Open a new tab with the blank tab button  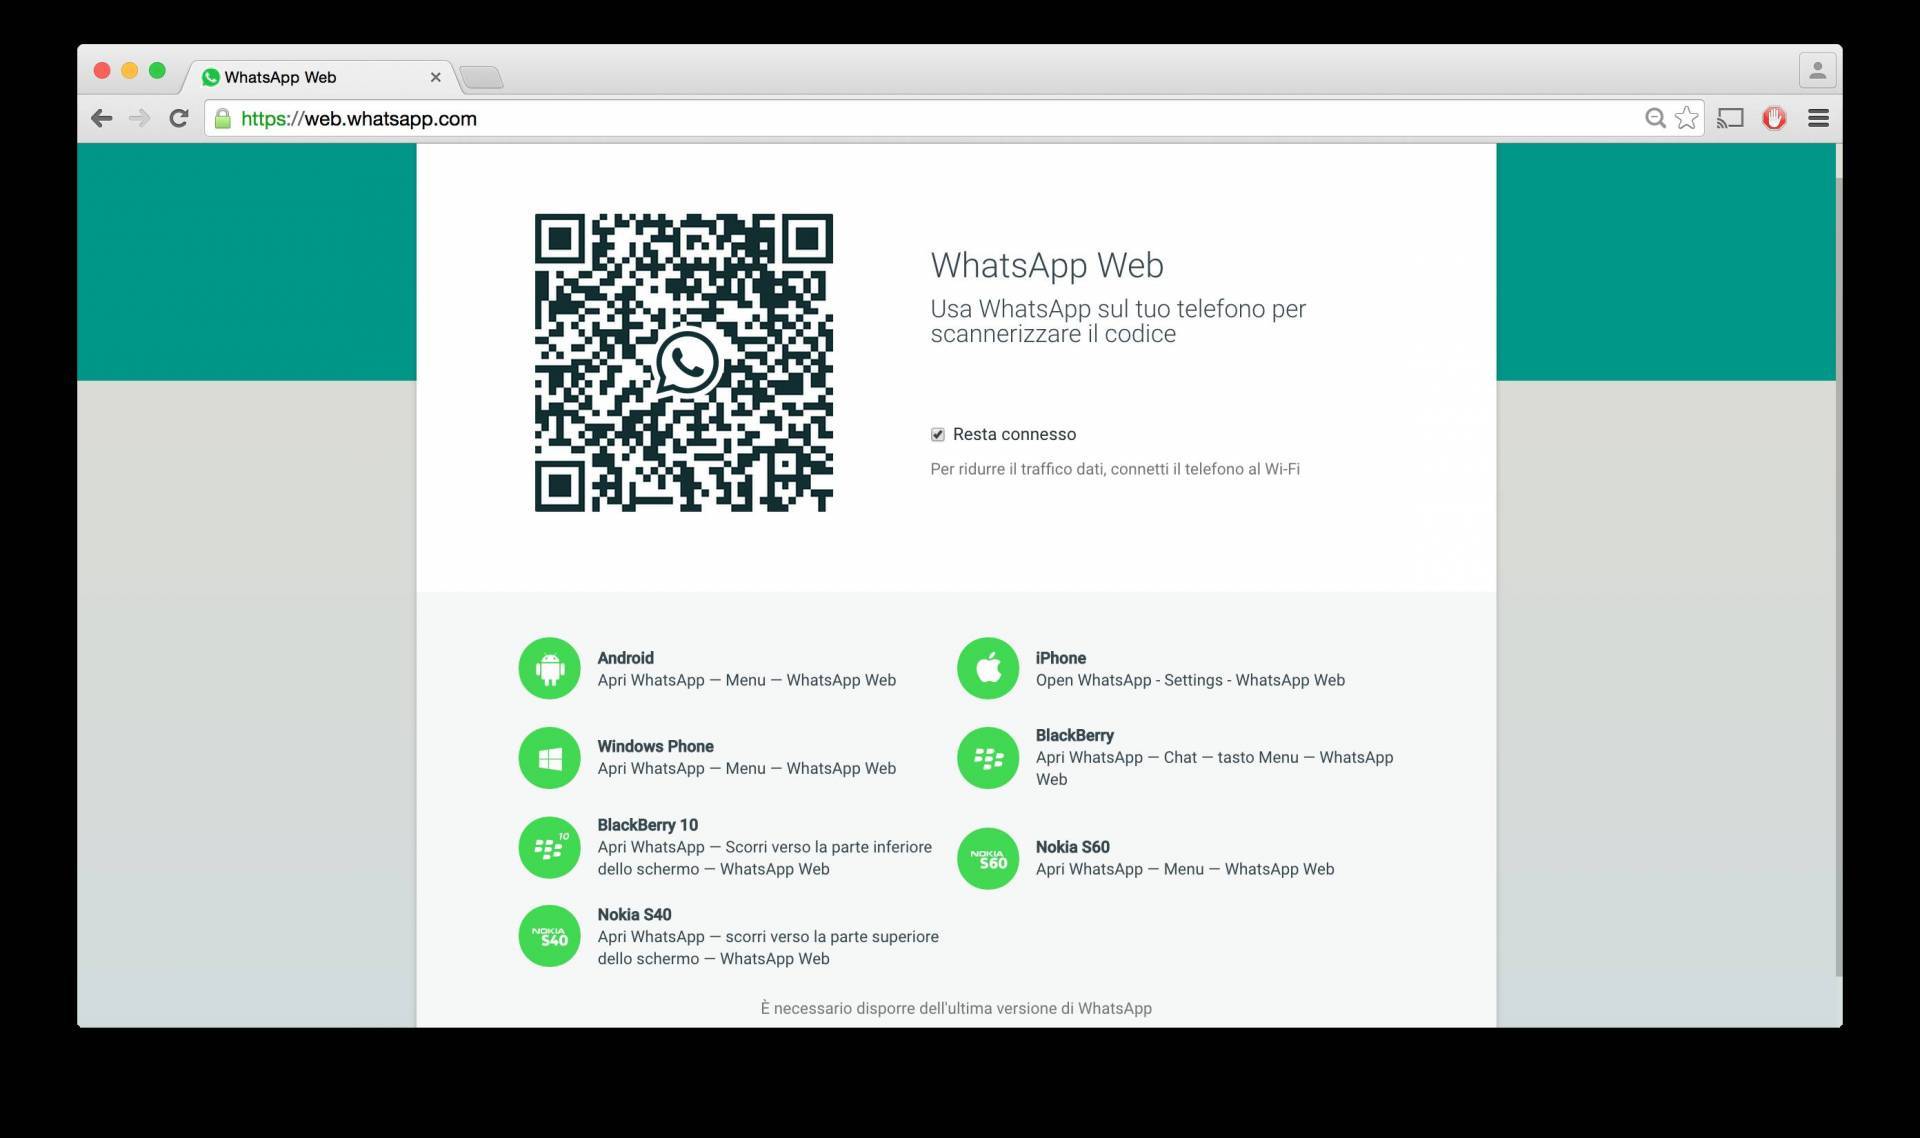[482, 77]
